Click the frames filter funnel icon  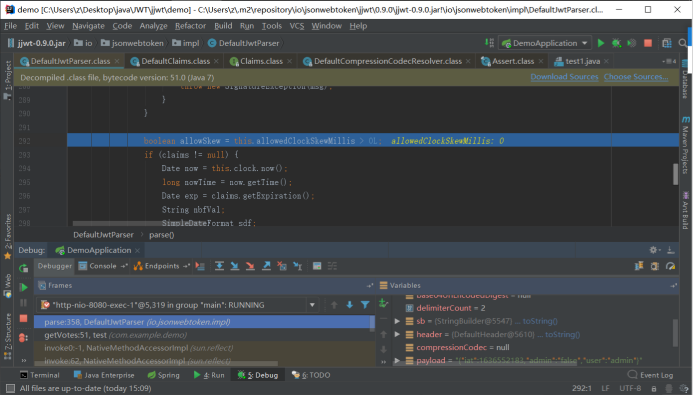point(365,305)
